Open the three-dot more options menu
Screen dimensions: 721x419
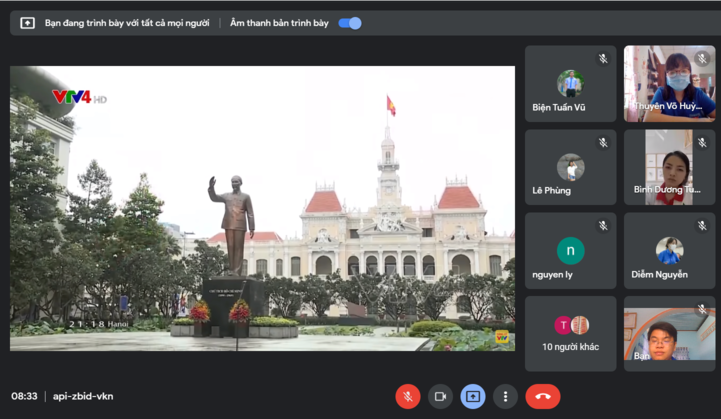506,396
